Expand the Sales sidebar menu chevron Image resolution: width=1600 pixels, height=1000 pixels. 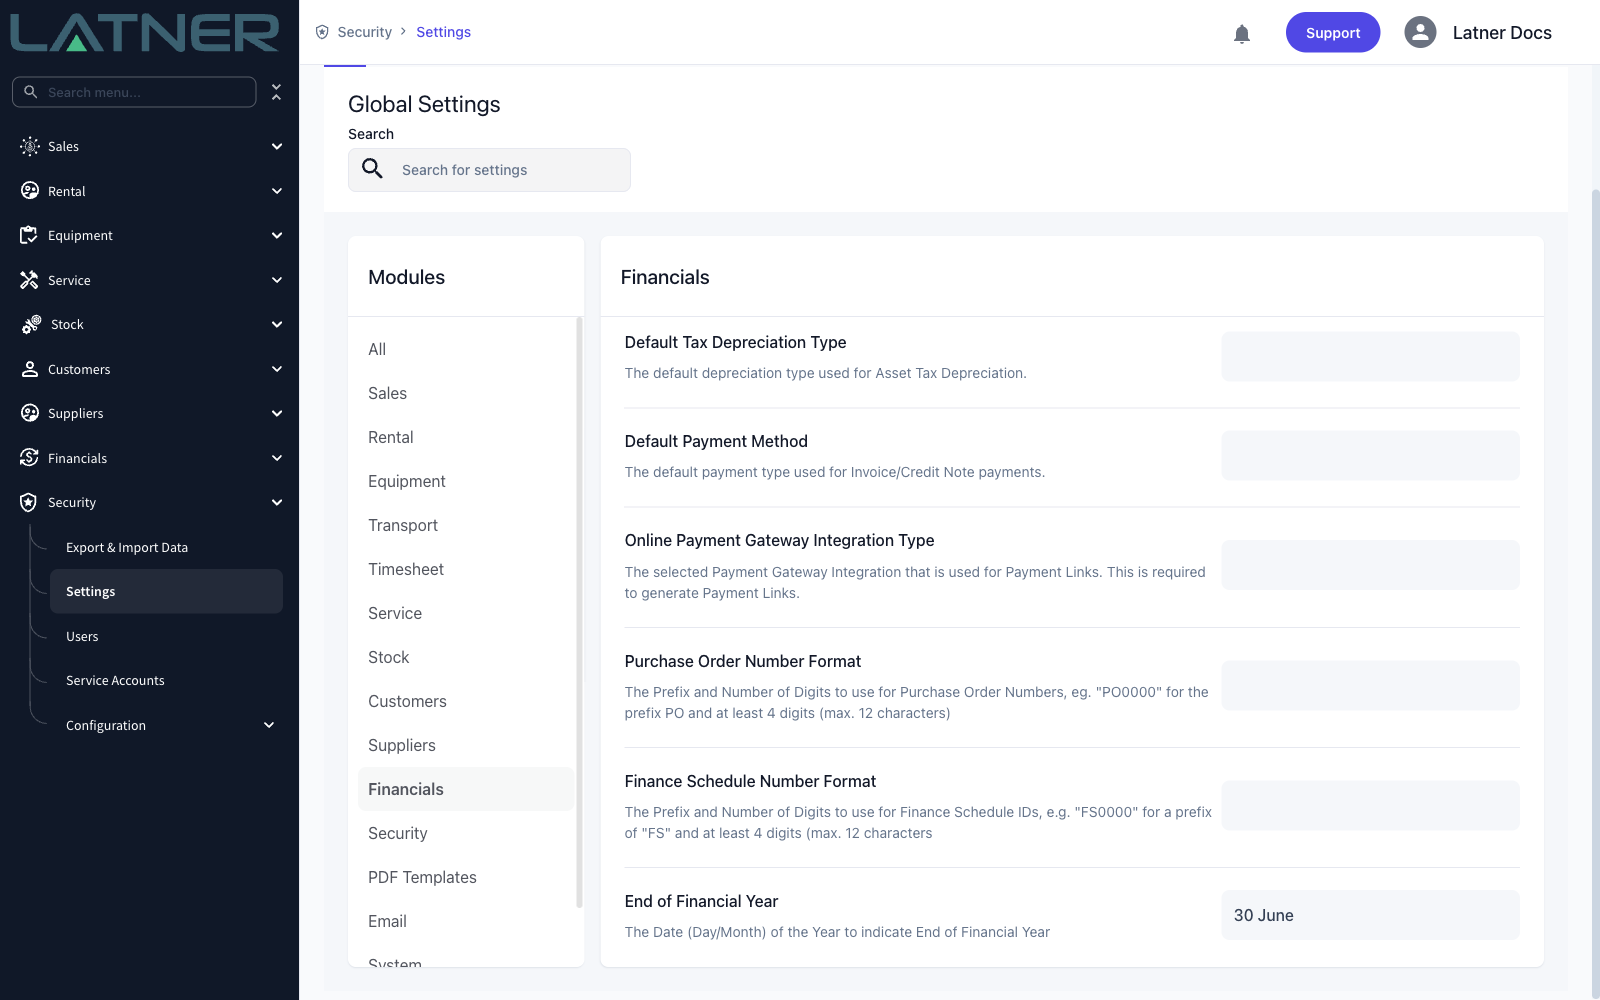click(277, 146)
